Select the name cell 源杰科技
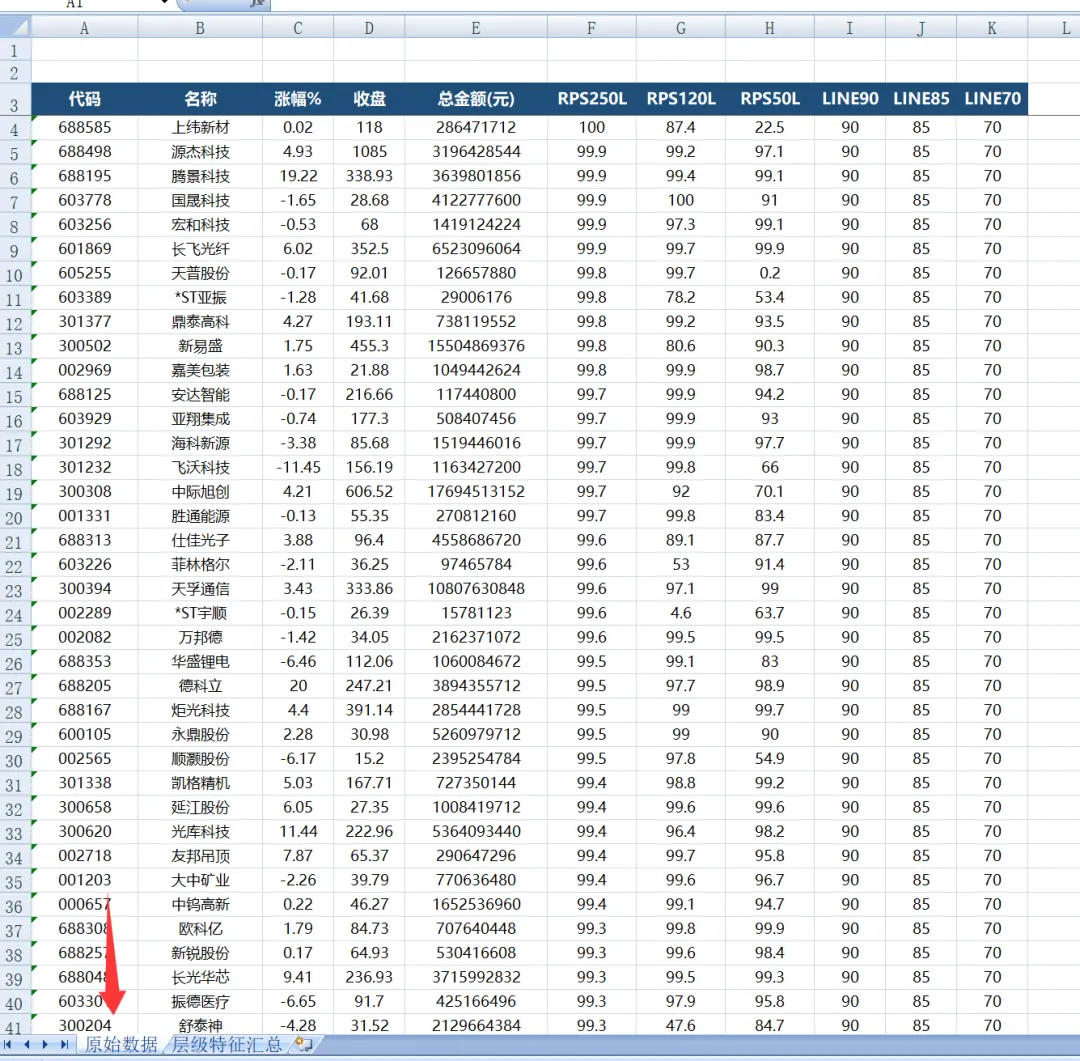This screenshot has height=1061, width=1080. pyautogui.click(x=200, y=152)
